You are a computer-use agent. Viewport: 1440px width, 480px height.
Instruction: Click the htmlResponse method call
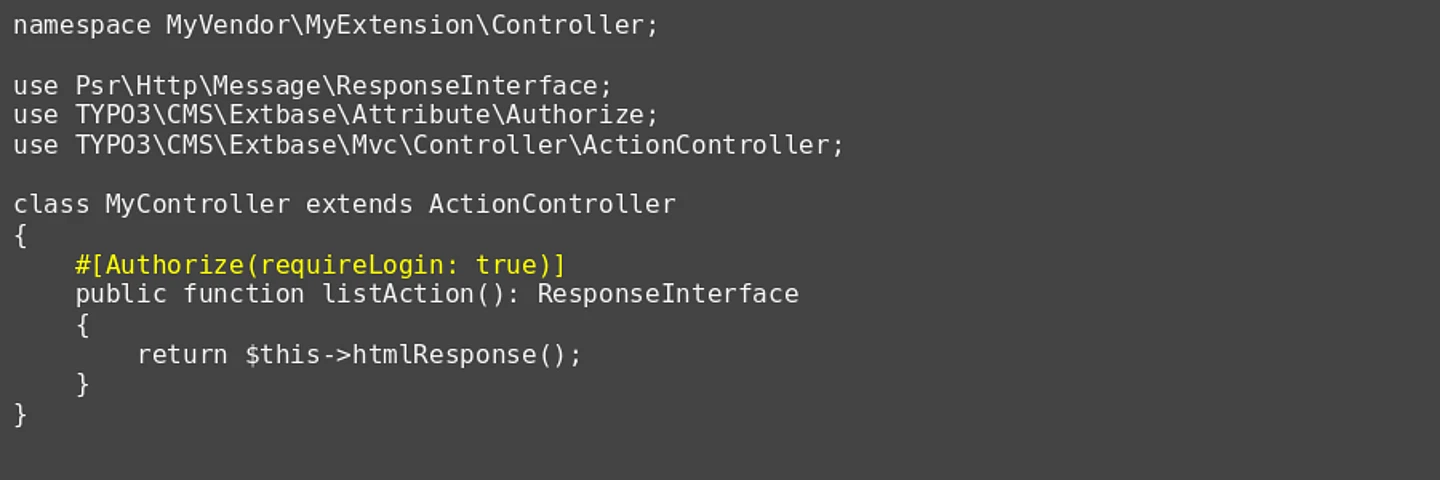[x=444, y=355]
